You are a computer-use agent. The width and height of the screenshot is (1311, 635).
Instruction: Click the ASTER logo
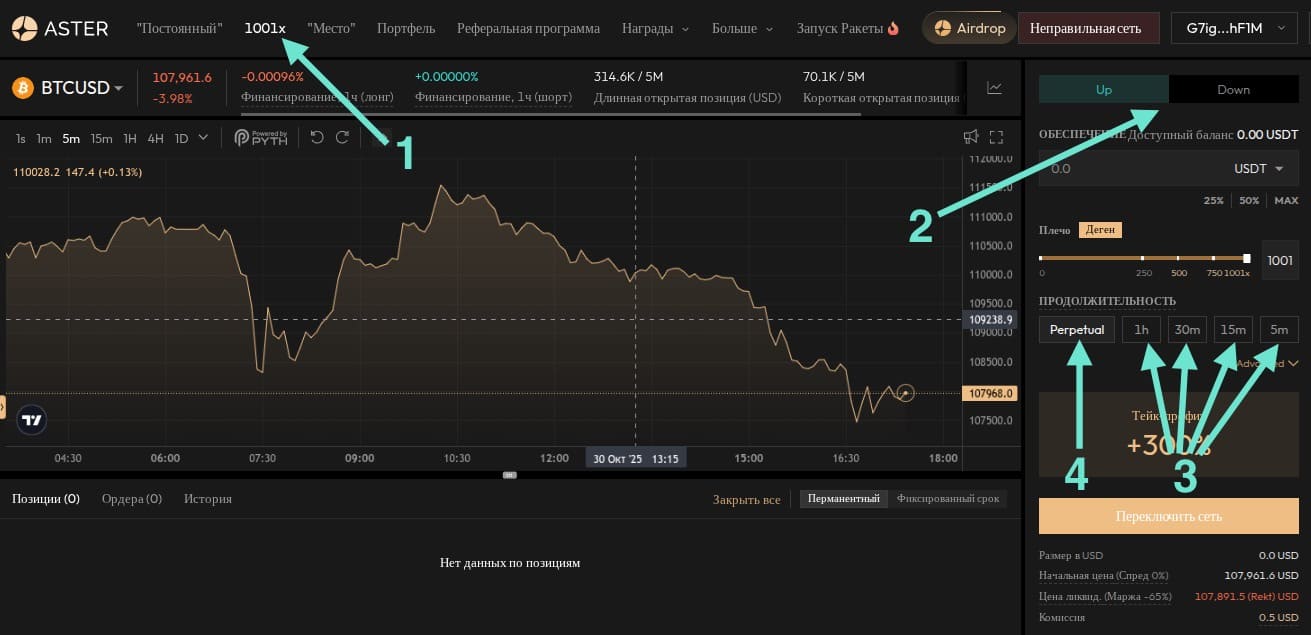click(x=61, y=28)
